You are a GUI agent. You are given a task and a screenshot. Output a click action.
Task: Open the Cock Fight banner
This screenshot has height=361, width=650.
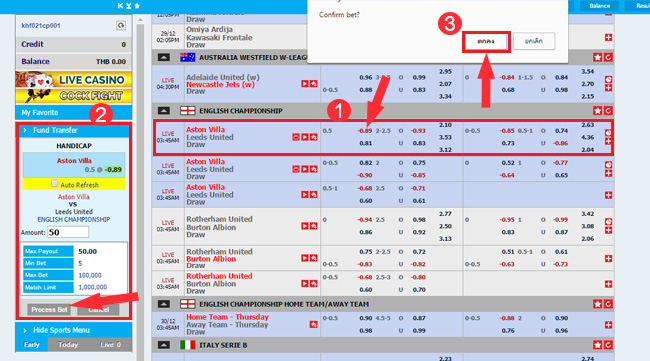(74, 96)
